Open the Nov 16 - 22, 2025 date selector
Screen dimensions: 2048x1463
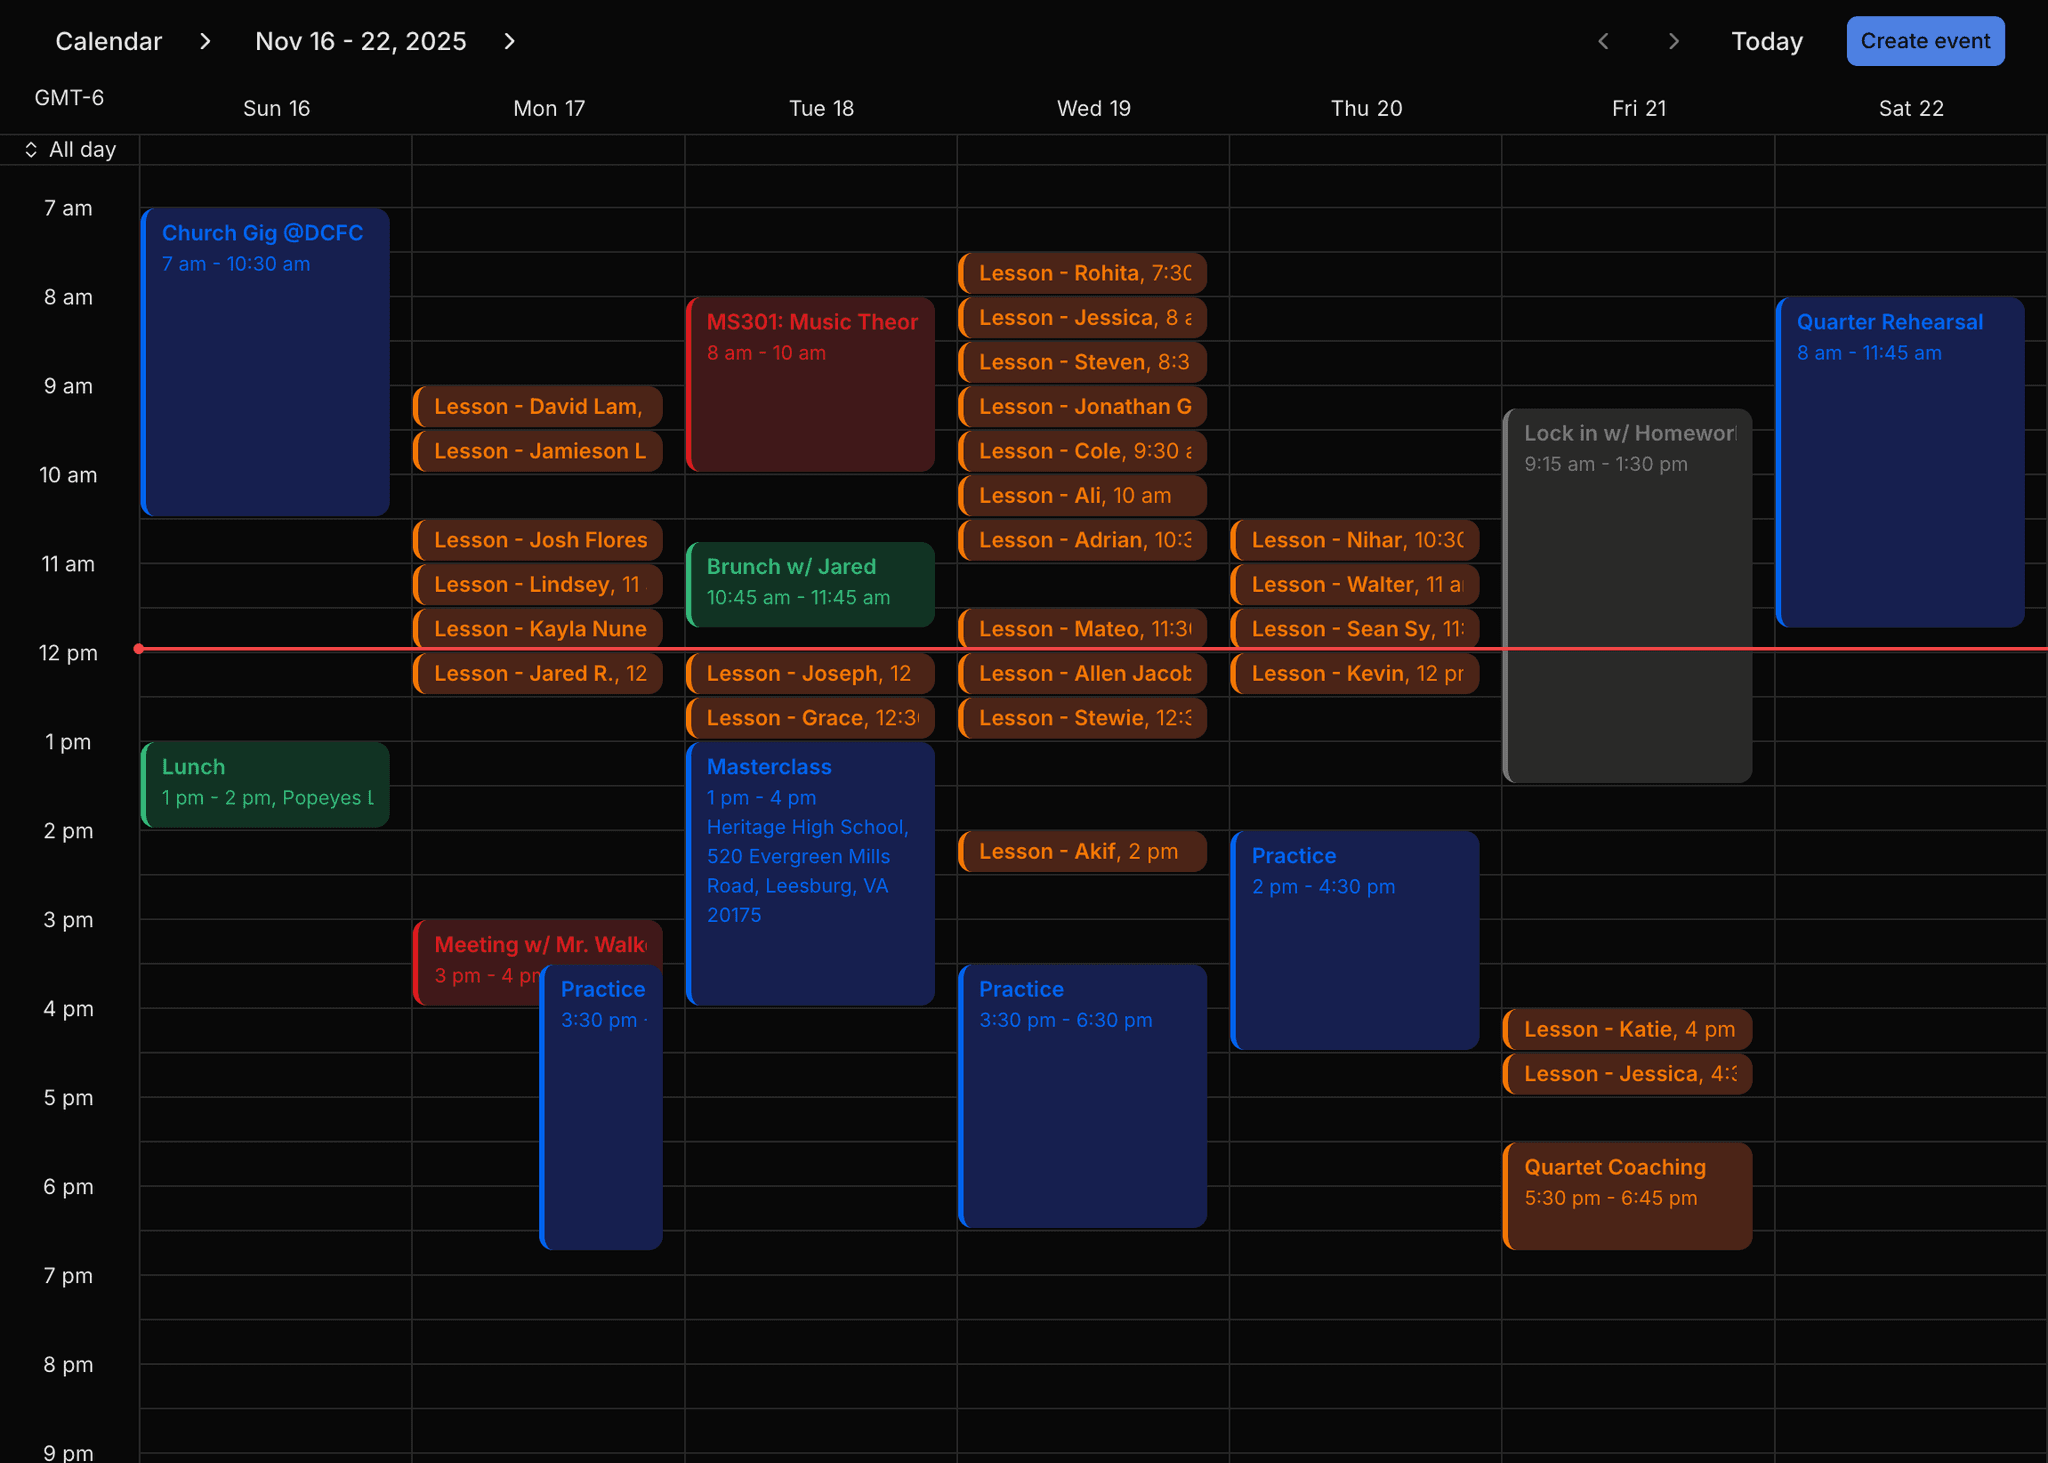(x=360, y=41)
